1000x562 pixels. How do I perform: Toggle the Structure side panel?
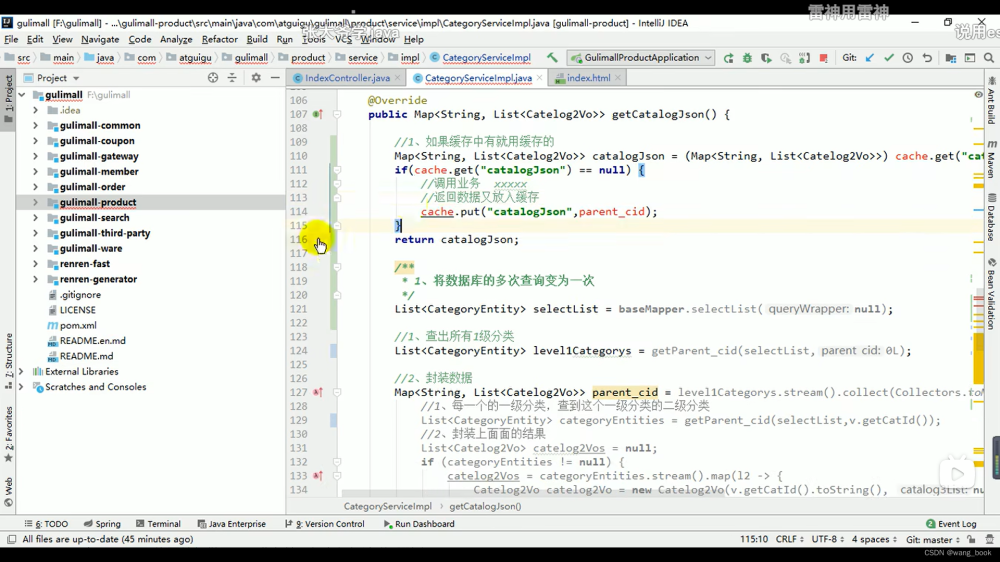click(8, 360)
